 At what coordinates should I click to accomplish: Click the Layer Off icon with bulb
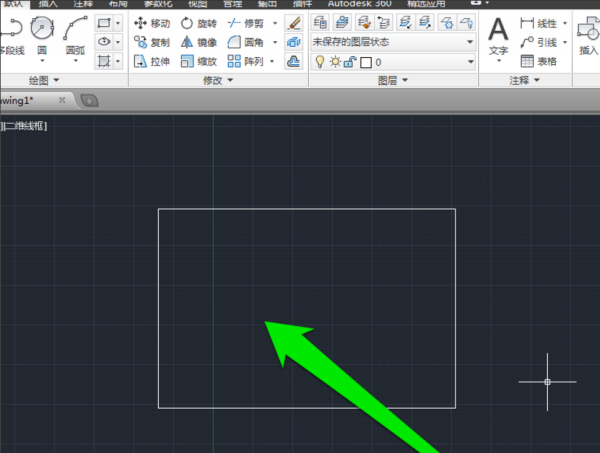pos(466,23)
